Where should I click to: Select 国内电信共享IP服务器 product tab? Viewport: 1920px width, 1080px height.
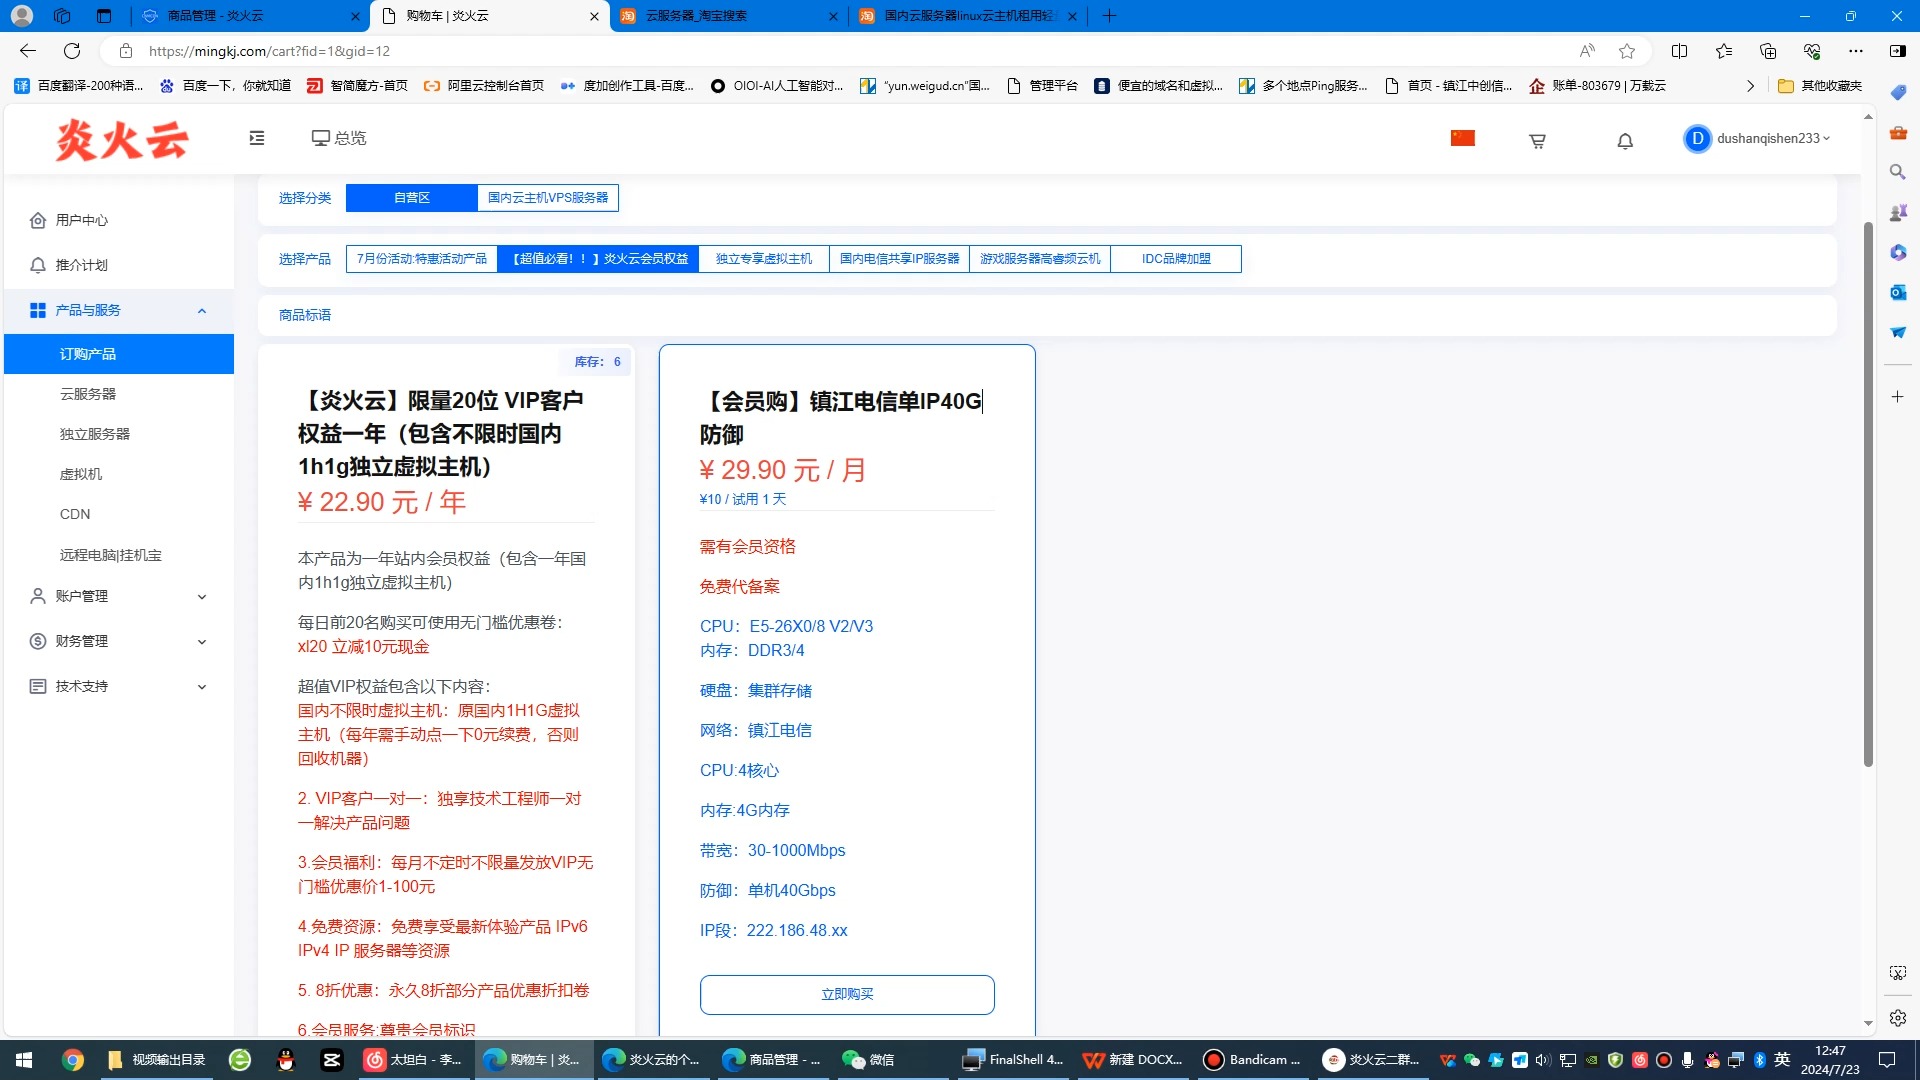(x=899, y=259)
